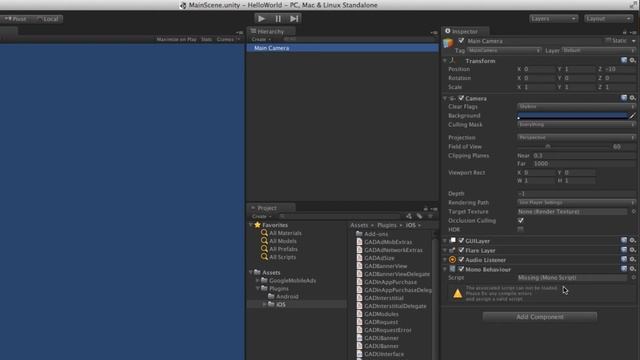The image size is (640, 360).
Task: Click the background color eyedropper icon
Action: pos(632,116)
